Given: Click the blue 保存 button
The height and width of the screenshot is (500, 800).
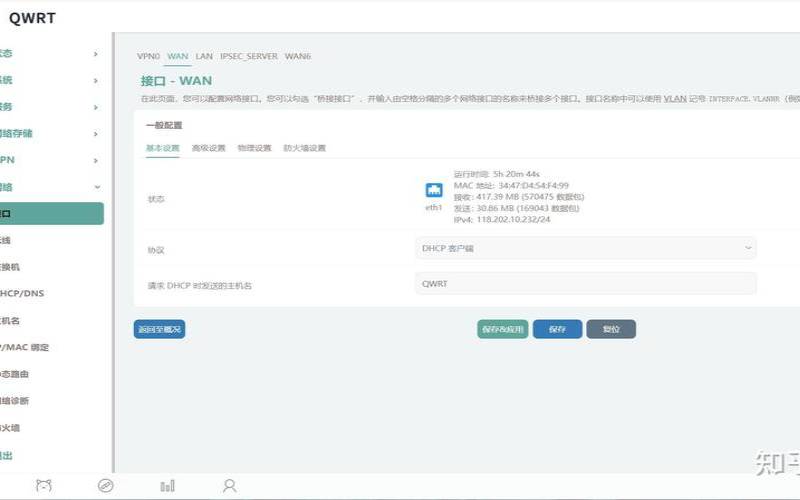Looking at the screenshot, I should pyautogui.click(x=557, y=329).
